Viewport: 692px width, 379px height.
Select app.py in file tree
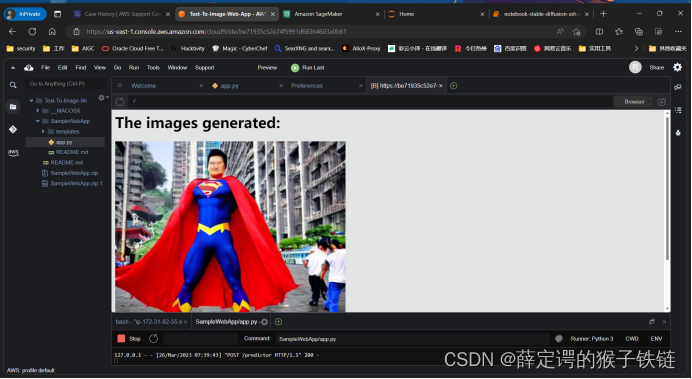tap(65, 142)
